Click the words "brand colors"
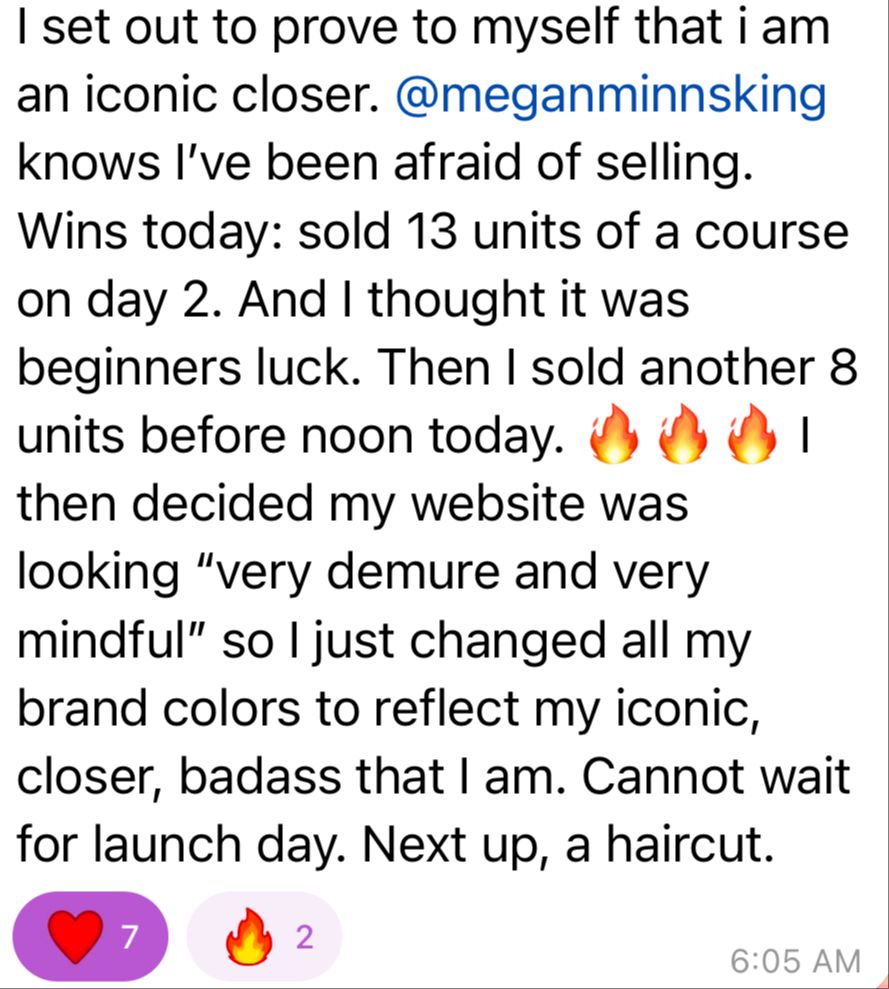This screenshot has width=889, height=989. point(158,709)
